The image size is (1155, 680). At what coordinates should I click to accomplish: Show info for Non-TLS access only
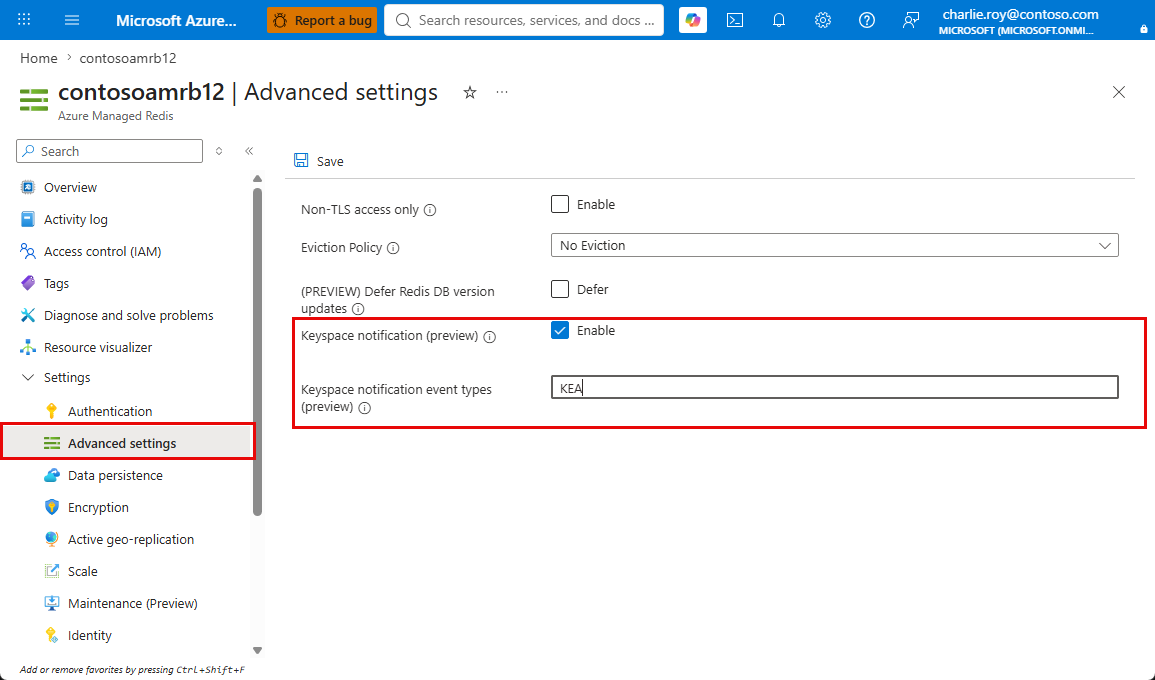click(x=430, y=210)
